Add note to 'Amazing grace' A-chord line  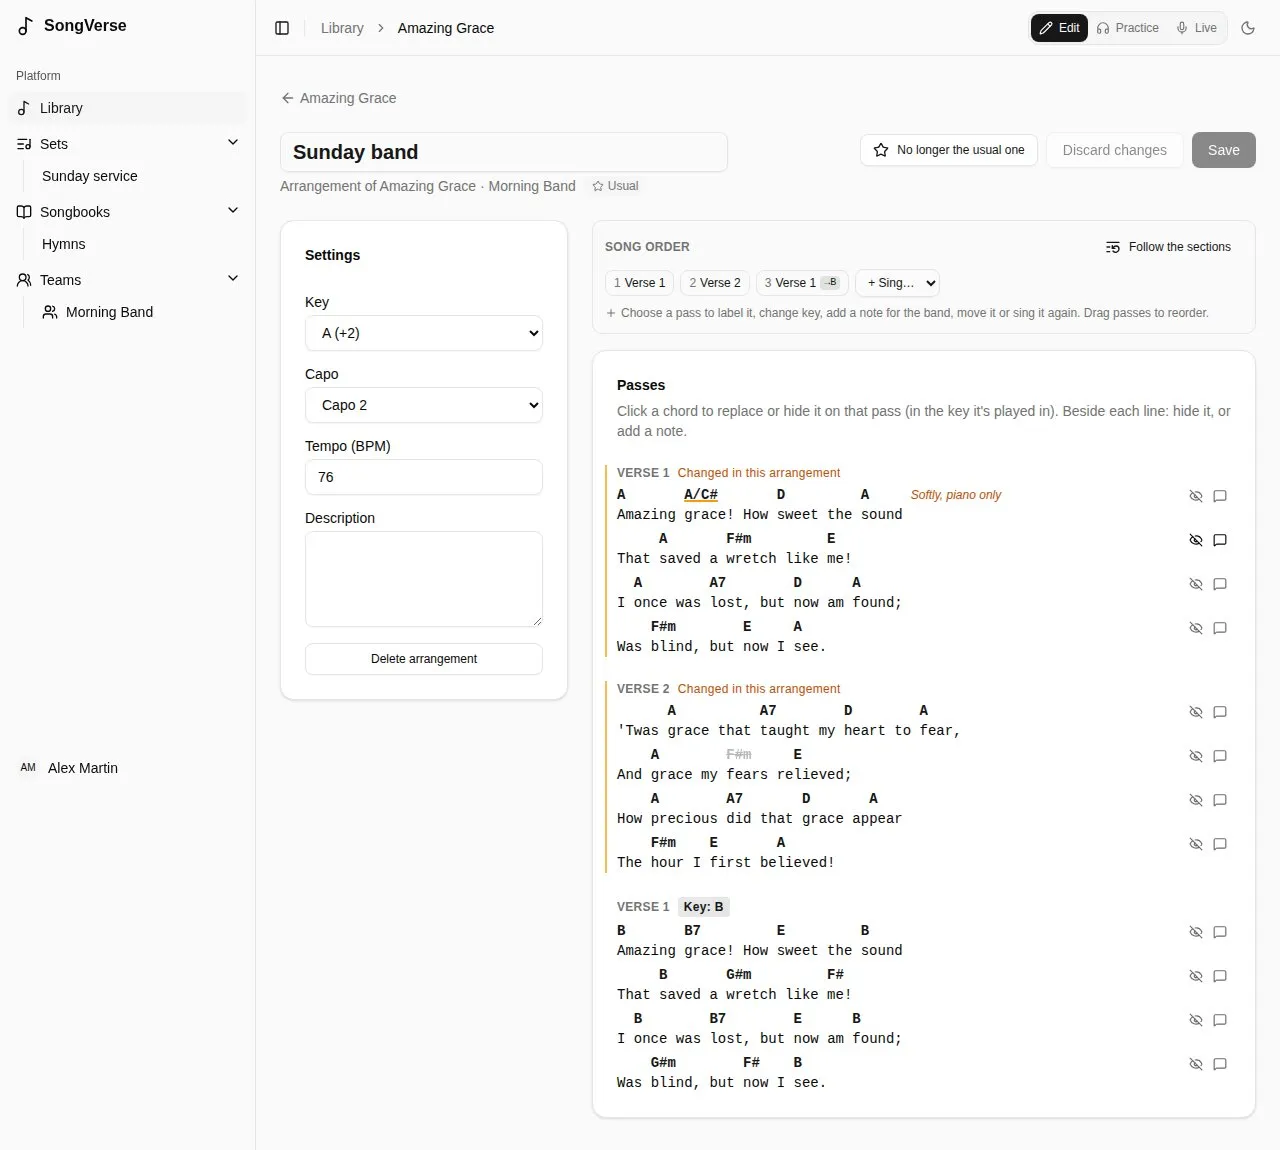coord(1220,496)
